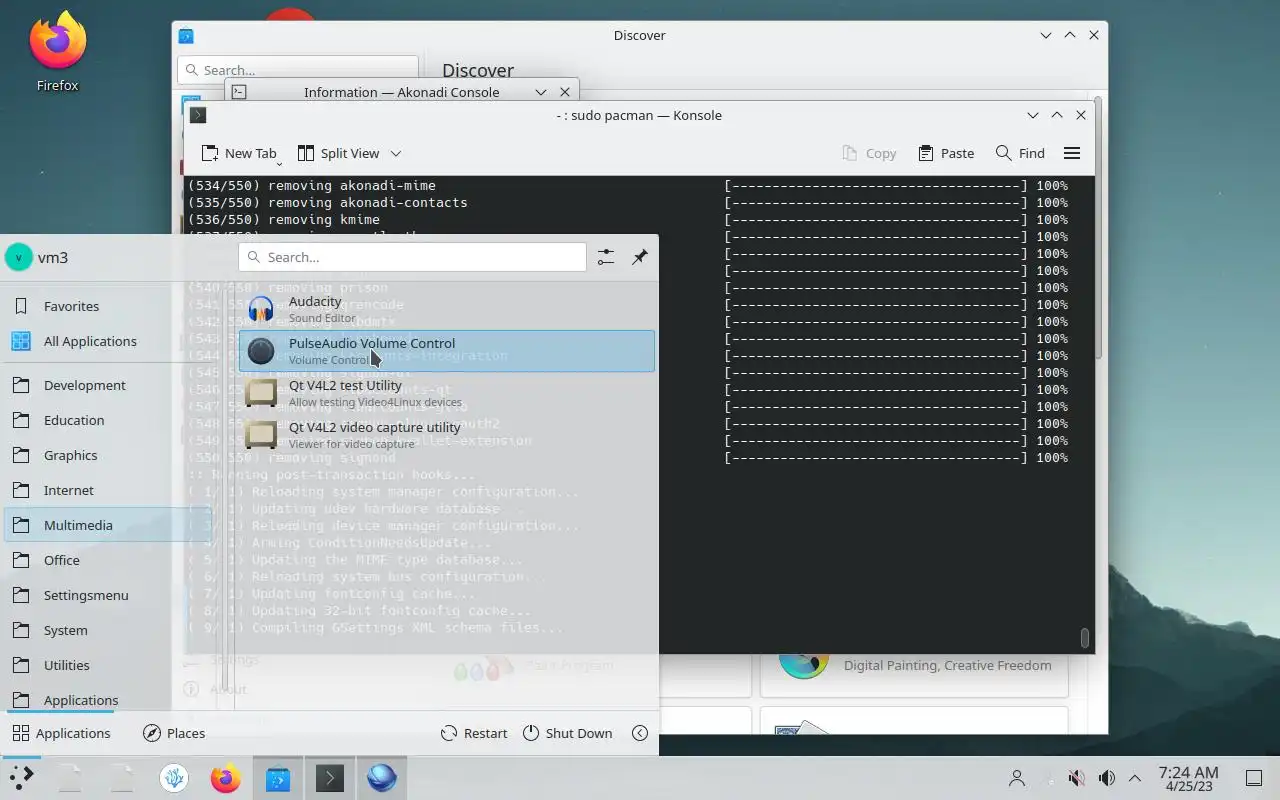
Task: Open the volume tray icon
Action: pyautogui.click(x=1107, y=778)
